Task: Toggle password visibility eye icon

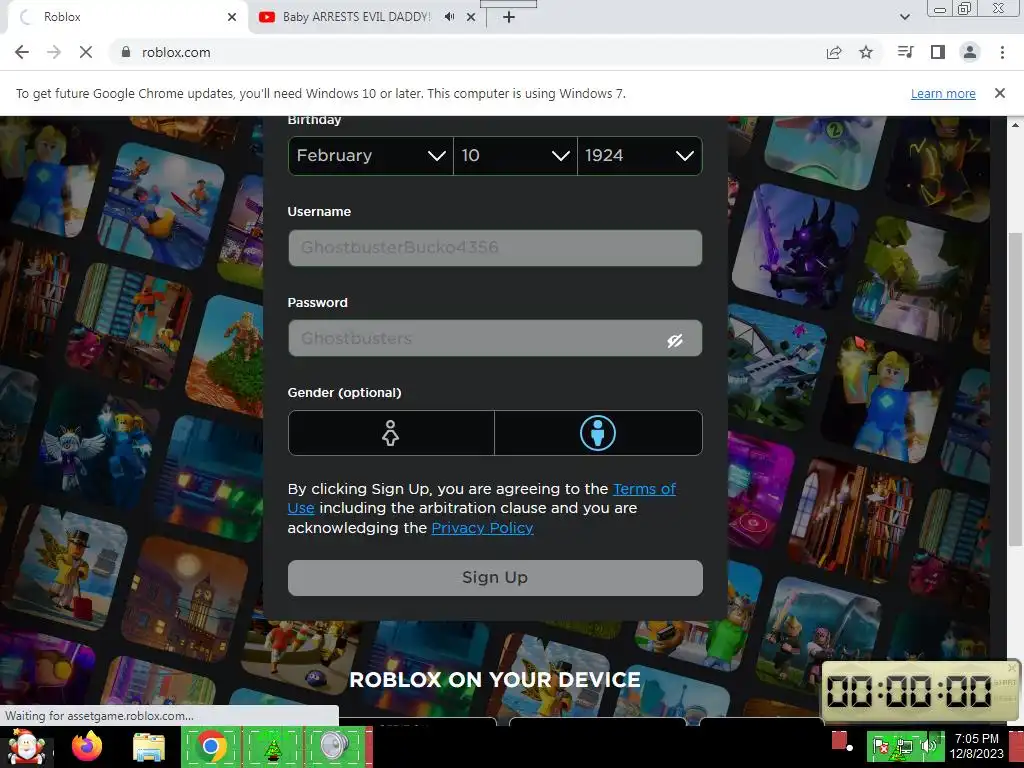Action: [675, 340]
